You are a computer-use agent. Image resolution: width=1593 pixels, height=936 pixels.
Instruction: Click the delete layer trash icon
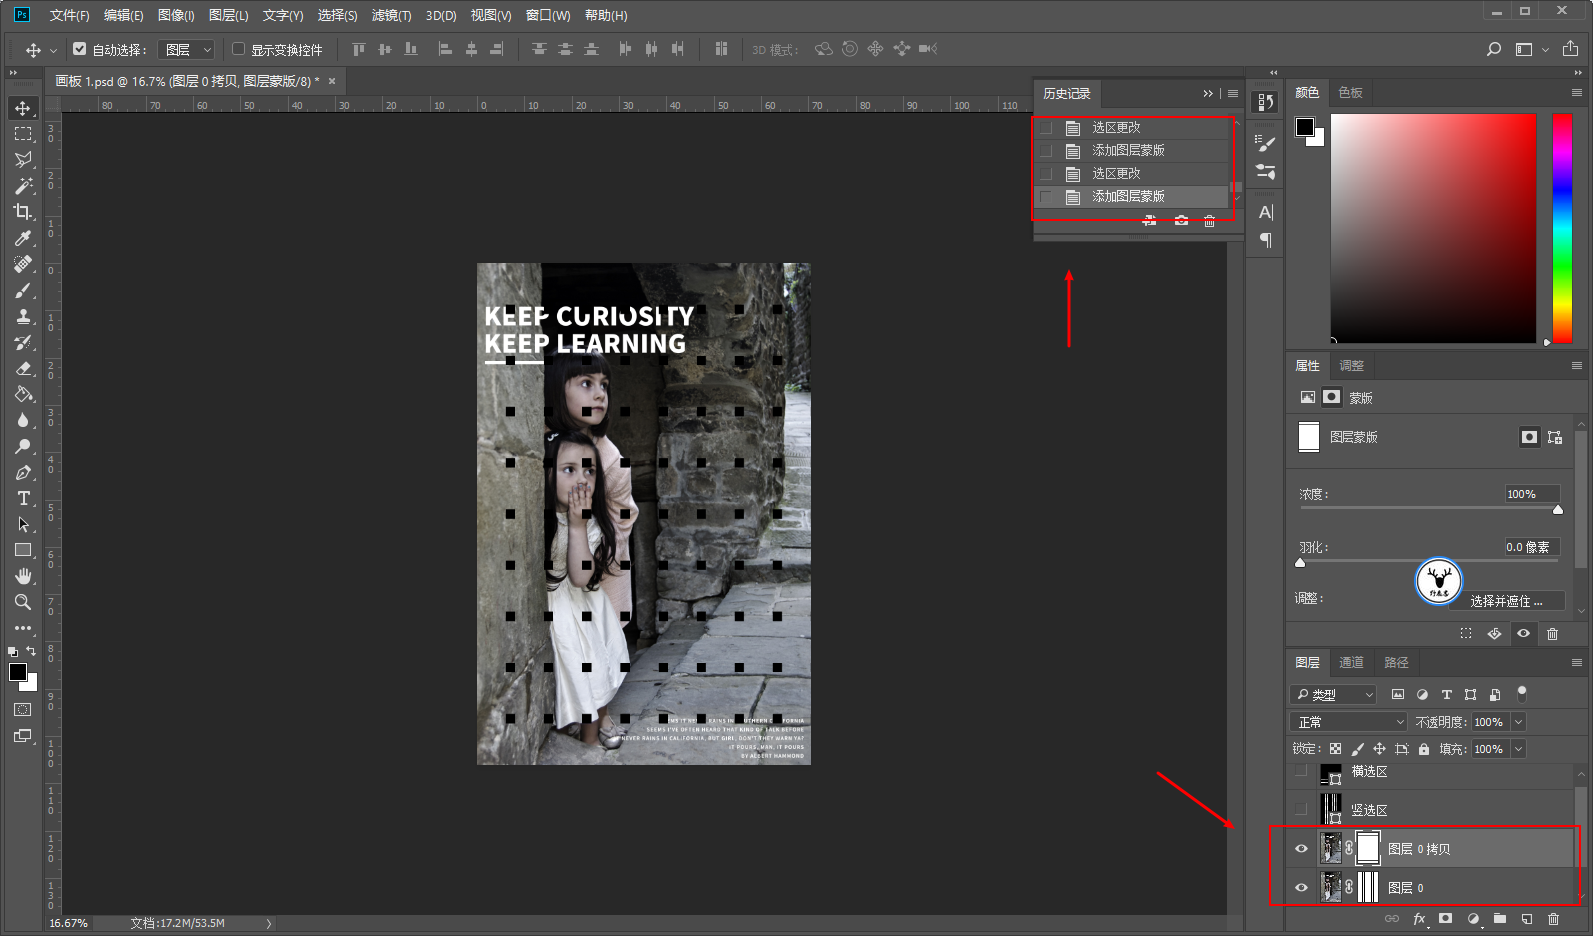pos(1553,919)
